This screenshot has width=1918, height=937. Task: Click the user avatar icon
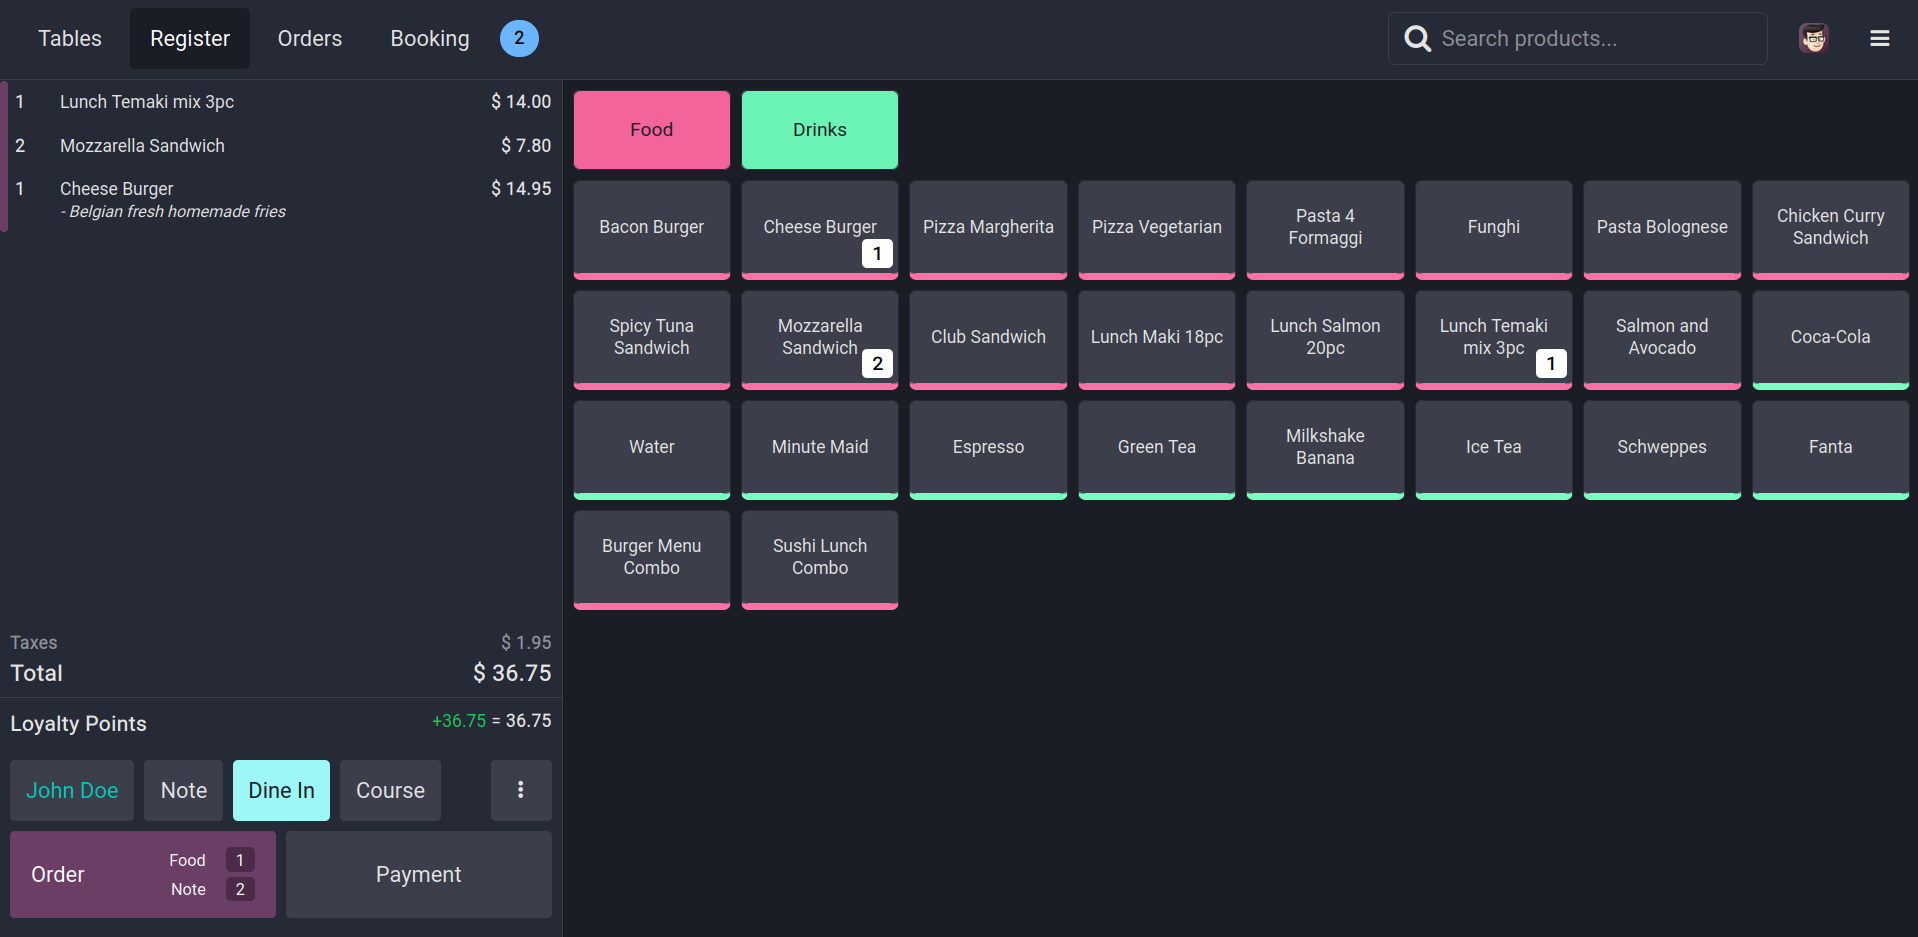(x=1813, y=38)
